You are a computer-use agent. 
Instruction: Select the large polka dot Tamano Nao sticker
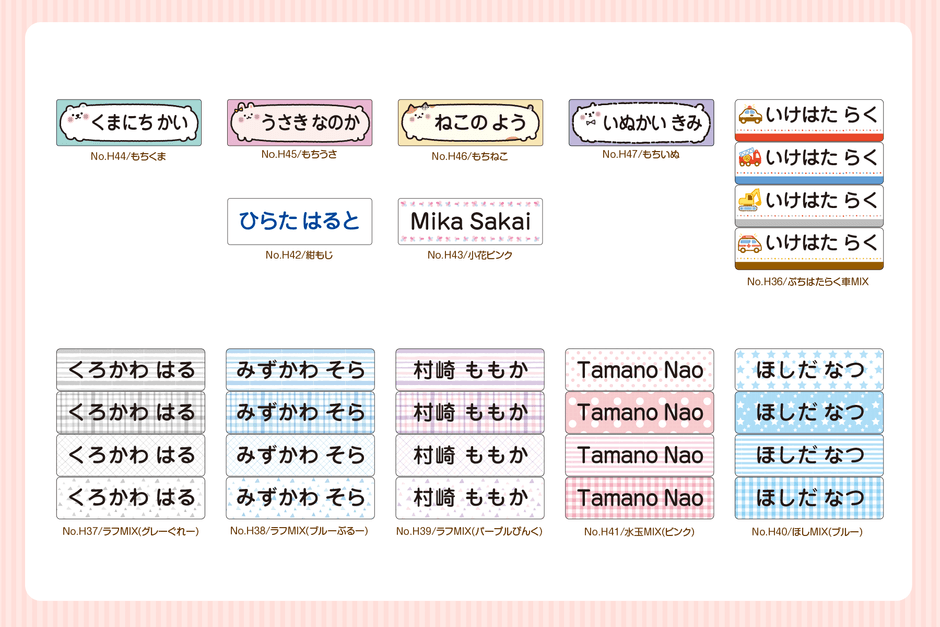coord(640,412)
